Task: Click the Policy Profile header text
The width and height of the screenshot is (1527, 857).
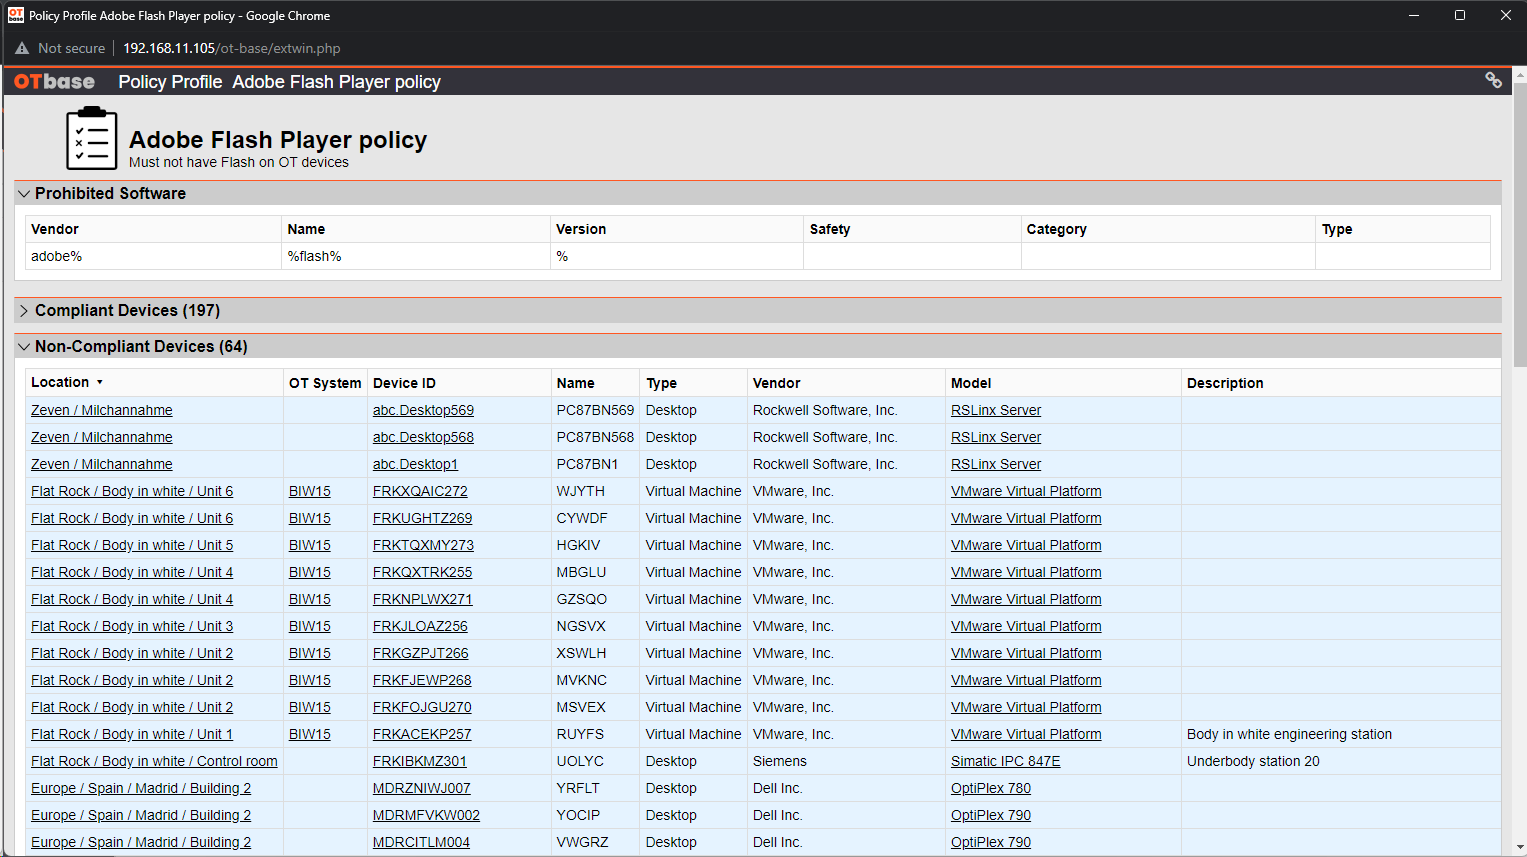Action: tap(170, 82)
